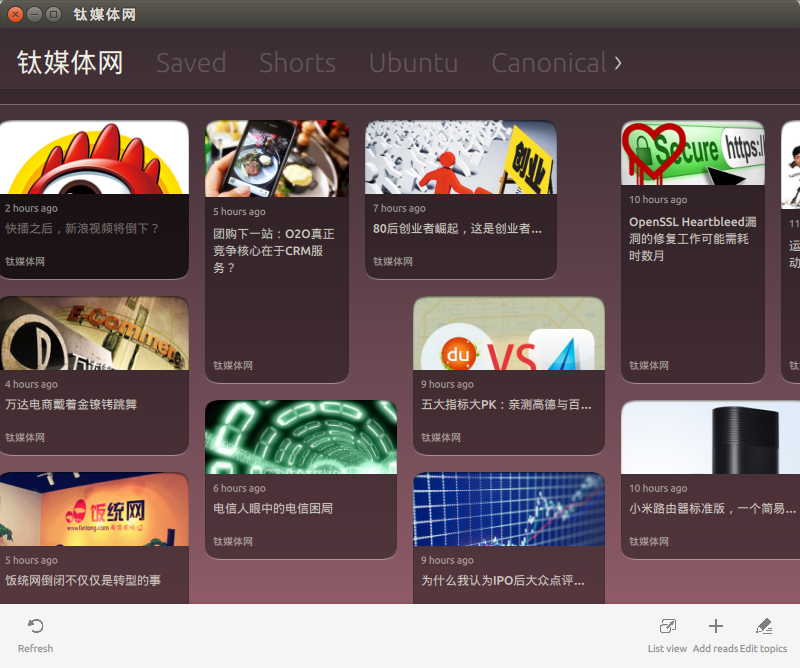Open article OpenSSL Heartbleed漏洞的修复工作
800x668 pixels.
692,239
